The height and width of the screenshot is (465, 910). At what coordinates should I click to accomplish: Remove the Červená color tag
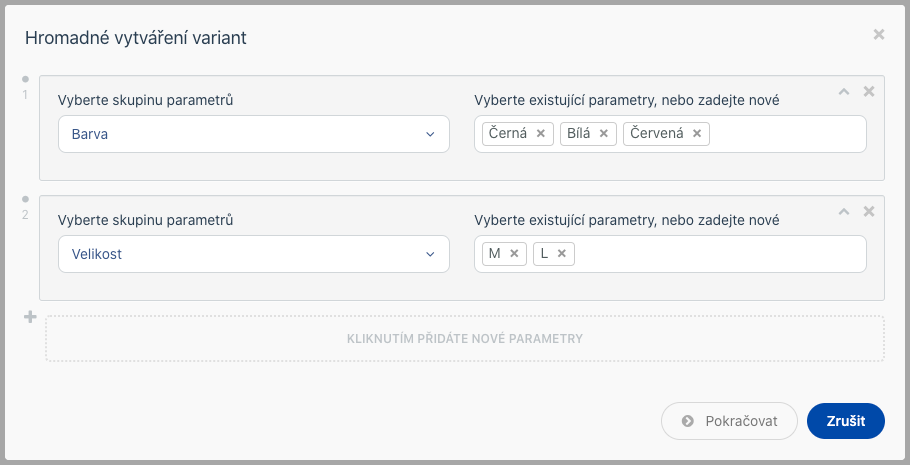(696, 134)
